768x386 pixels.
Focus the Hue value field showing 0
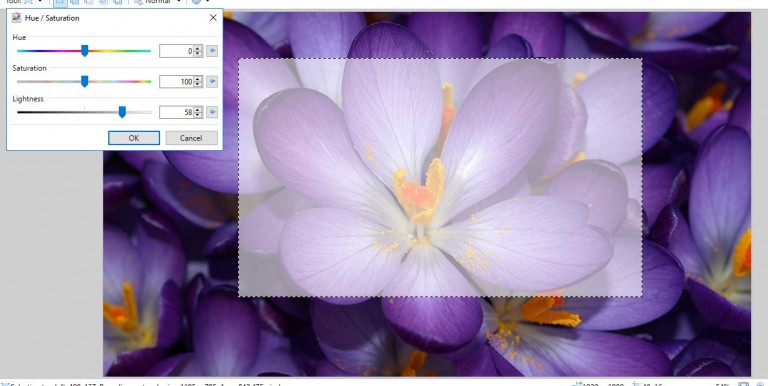(176, 51)
